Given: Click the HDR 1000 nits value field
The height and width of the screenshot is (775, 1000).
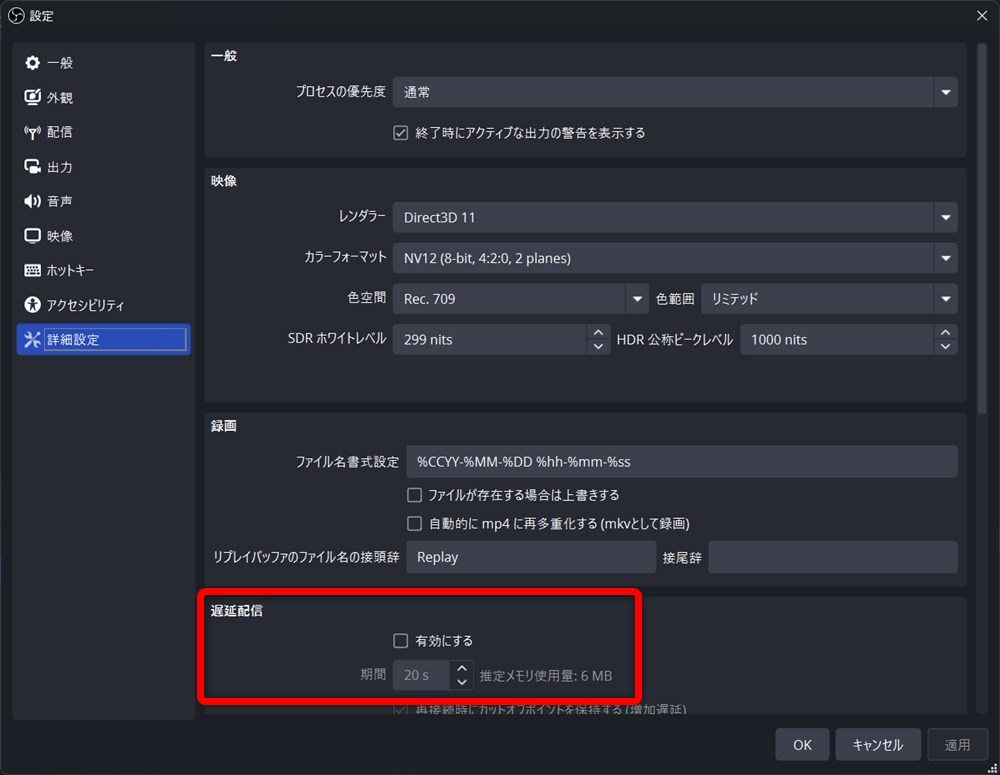Looking at the screenshot, I should click(837, 339).
